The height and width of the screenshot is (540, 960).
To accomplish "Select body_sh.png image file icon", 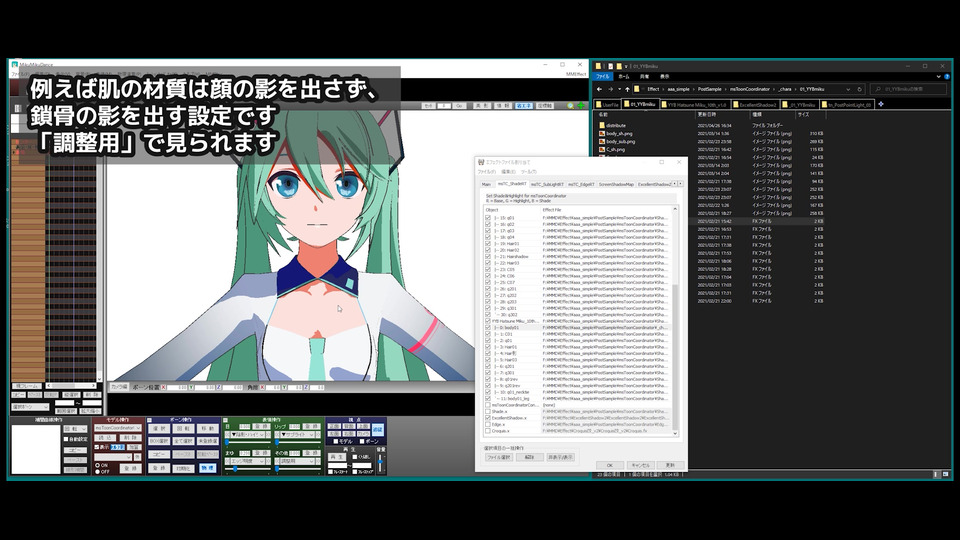I will (x=602, y=133).
